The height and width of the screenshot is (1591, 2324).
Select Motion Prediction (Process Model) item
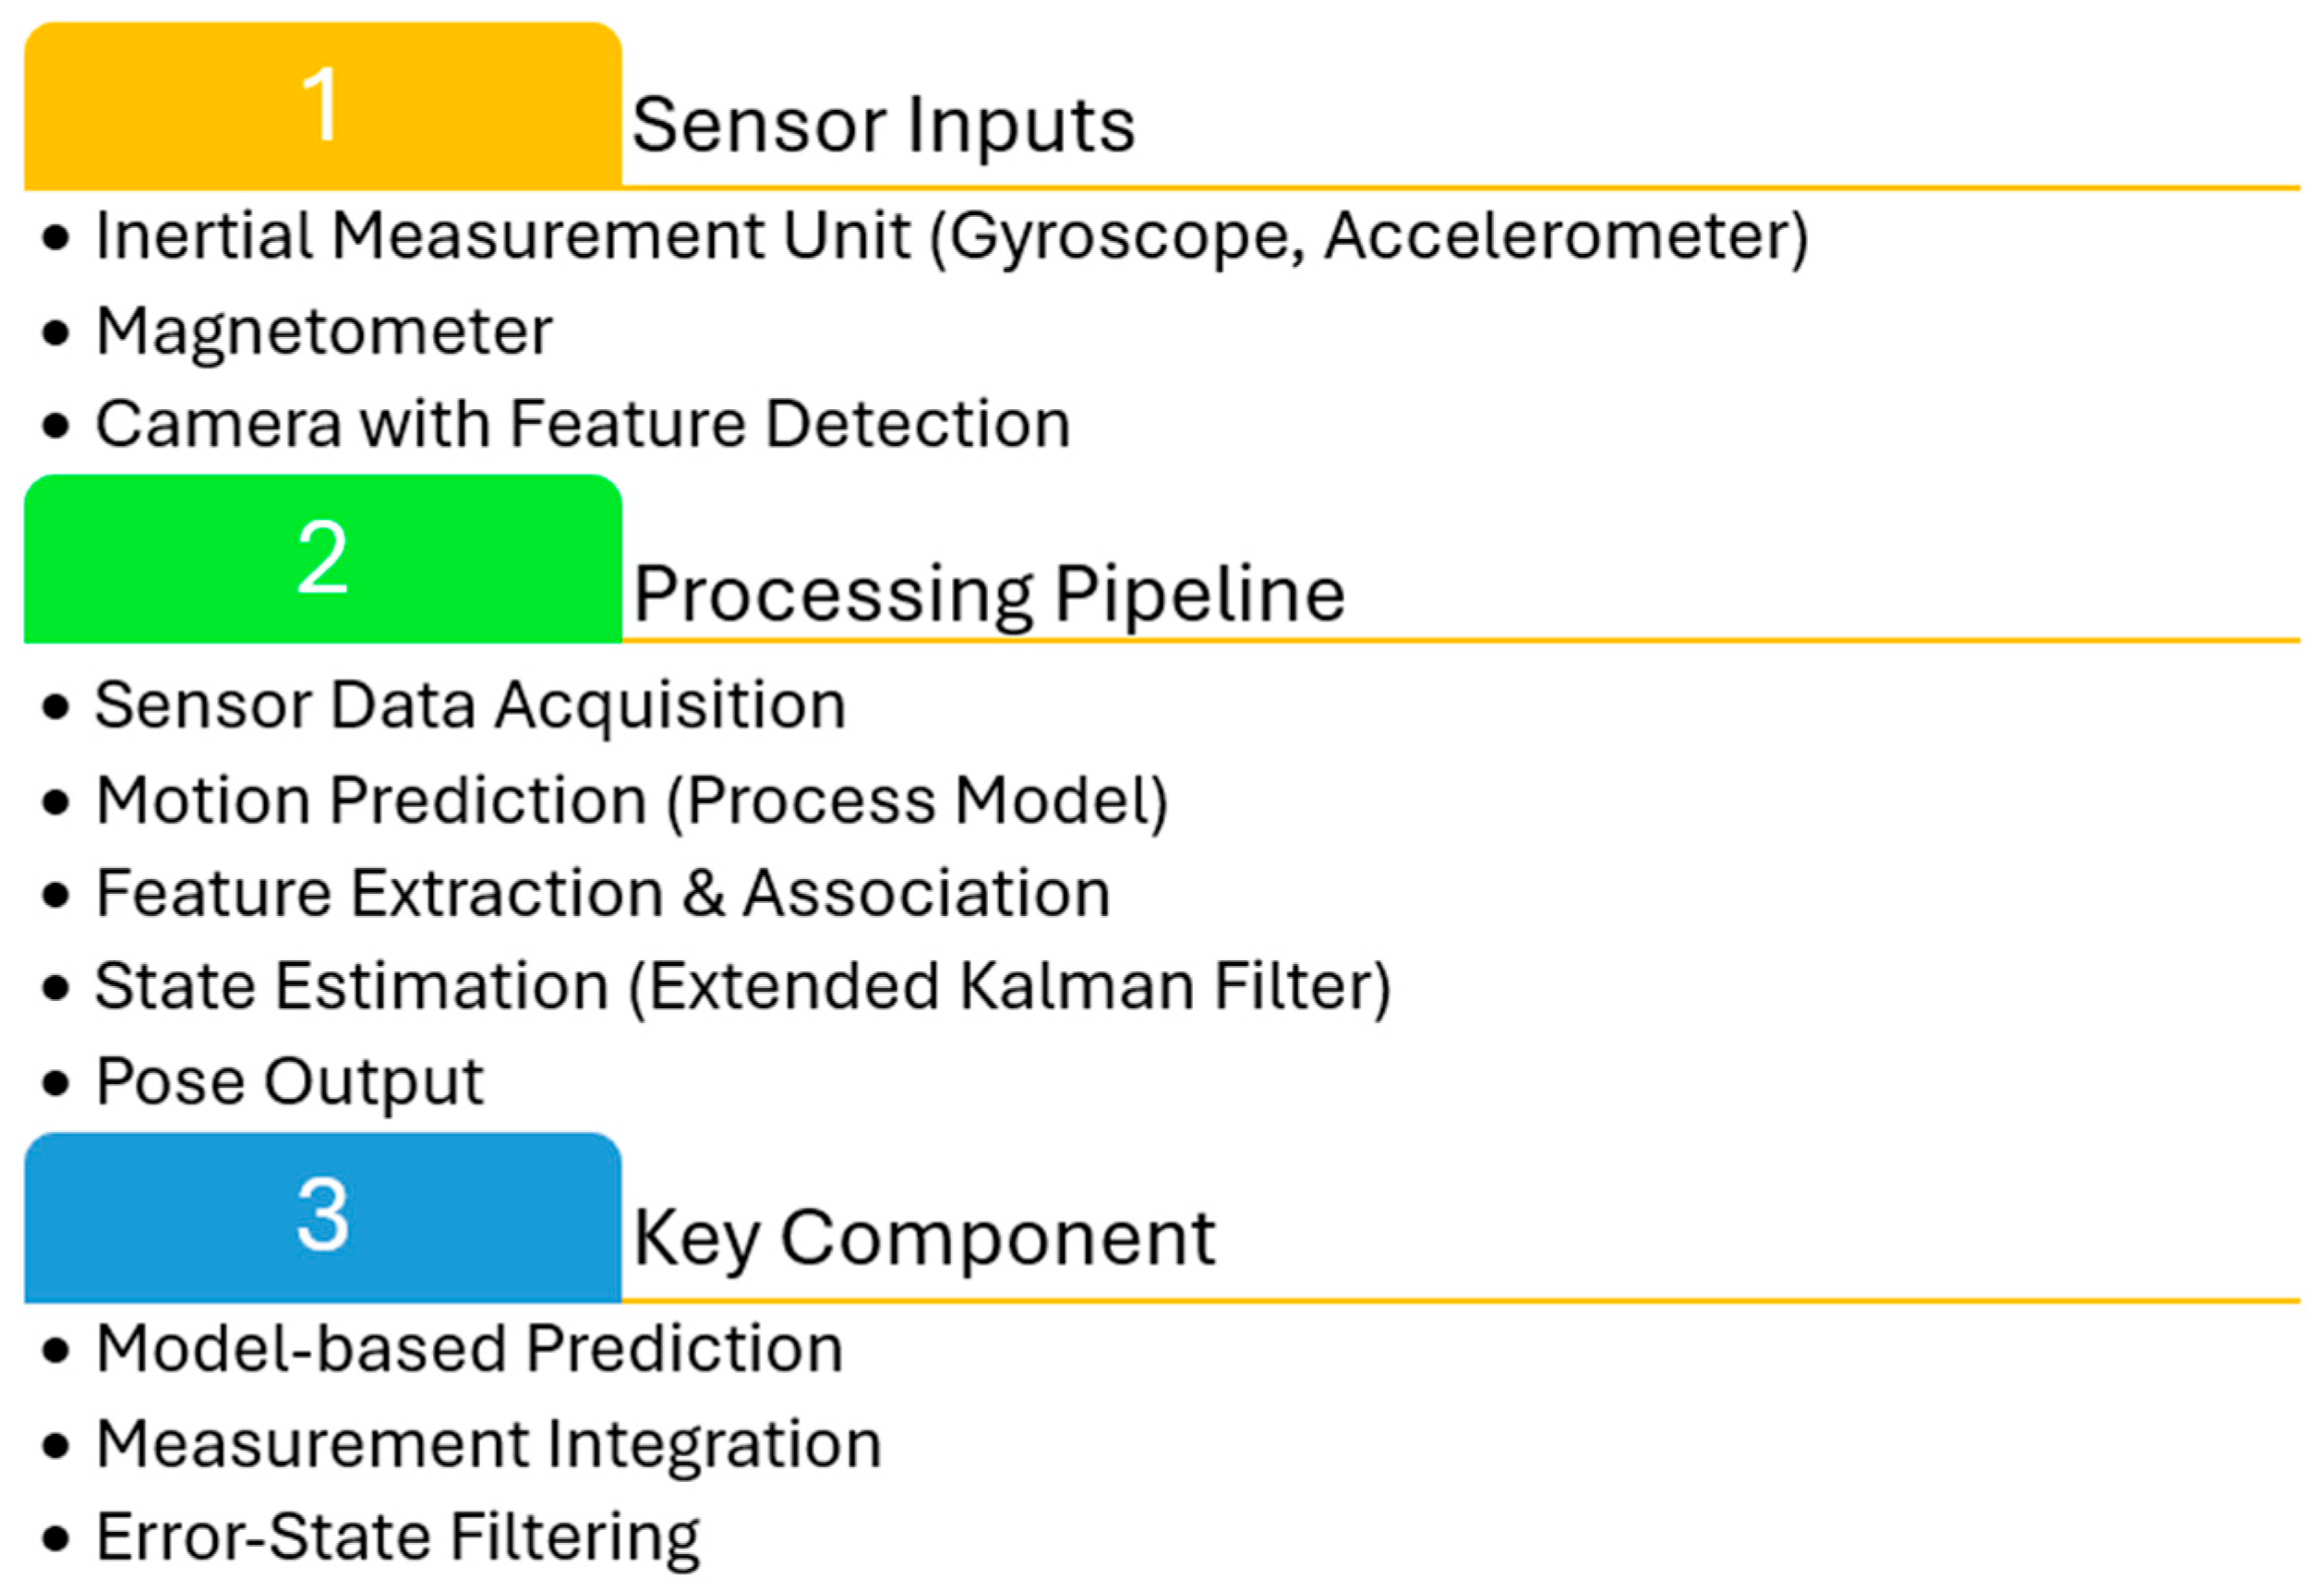coord(631,800)
